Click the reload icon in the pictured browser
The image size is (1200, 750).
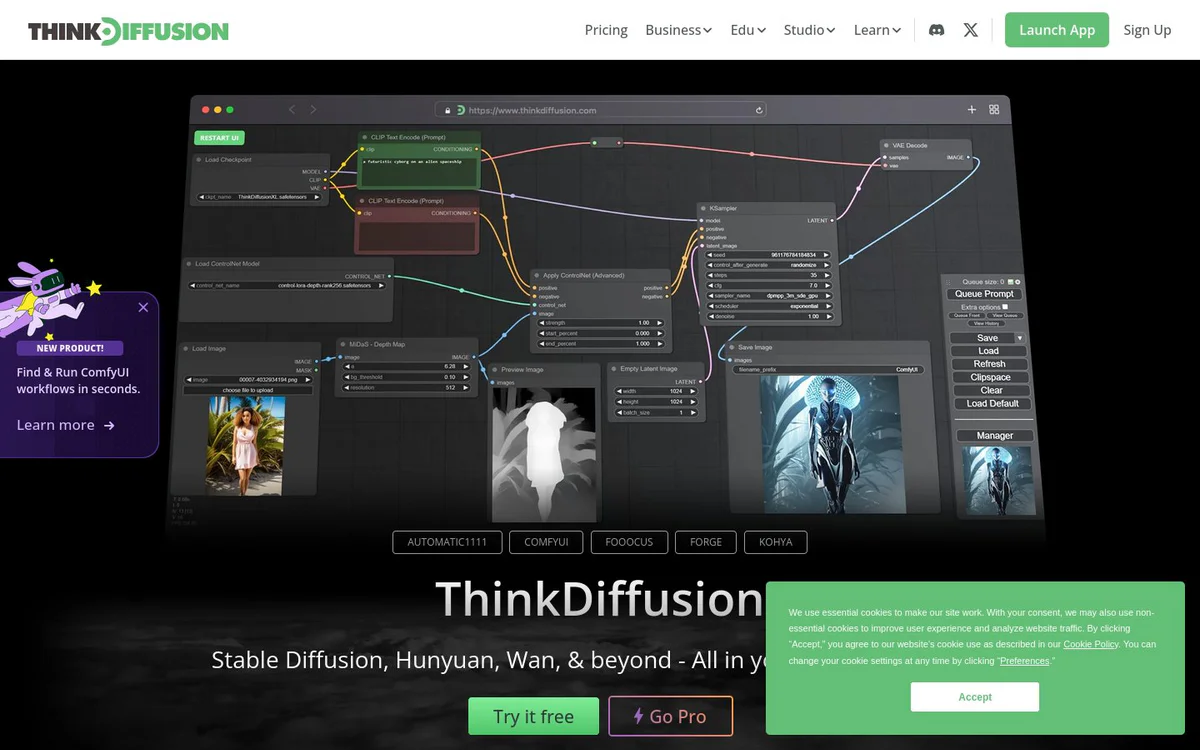(759, 110)
